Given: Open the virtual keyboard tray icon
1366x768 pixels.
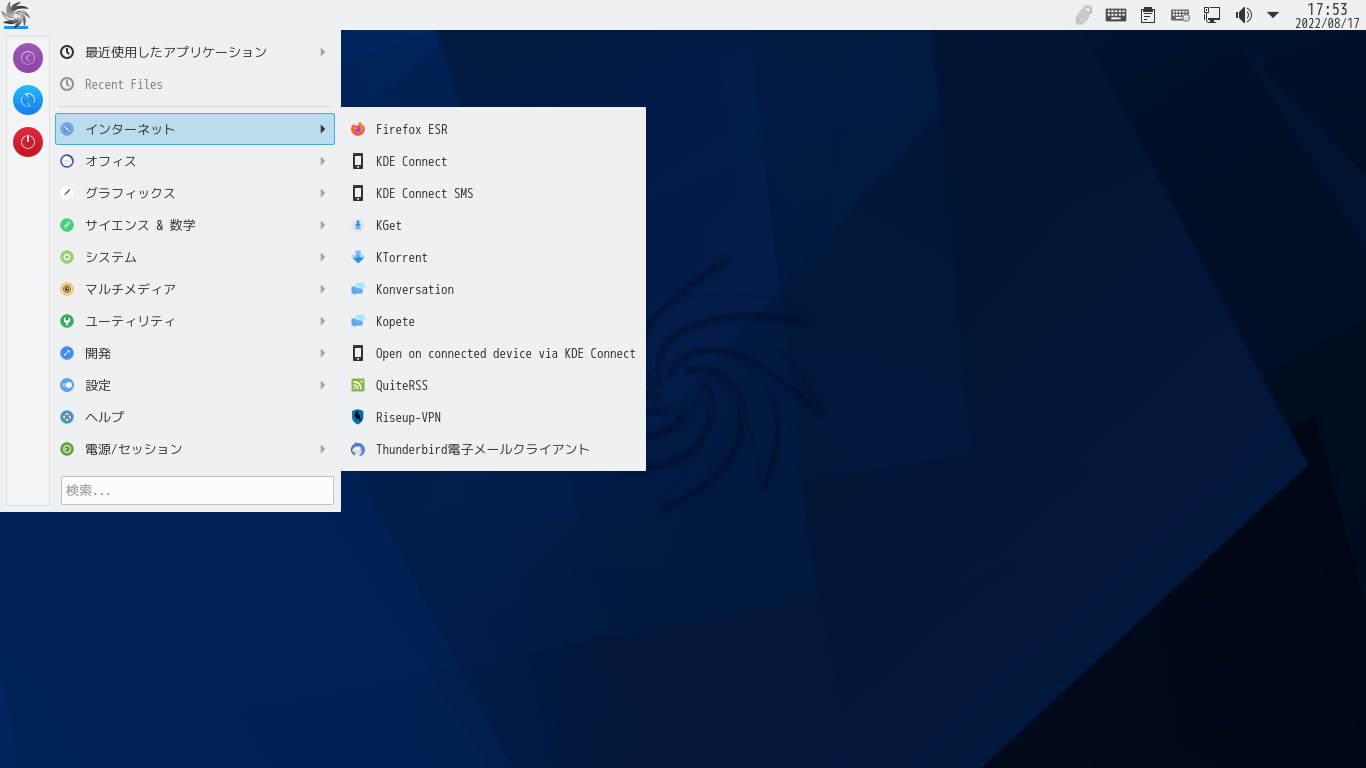Looking at the screenshot, I should 1116,14.
